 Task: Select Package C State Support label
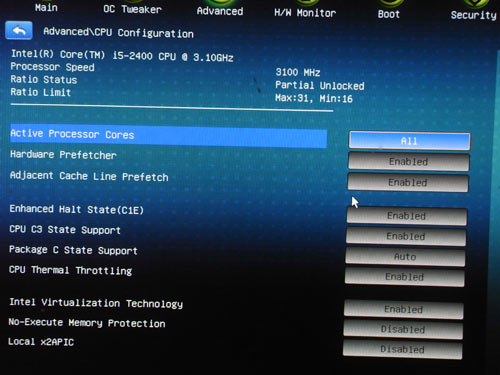click(73, 250)
